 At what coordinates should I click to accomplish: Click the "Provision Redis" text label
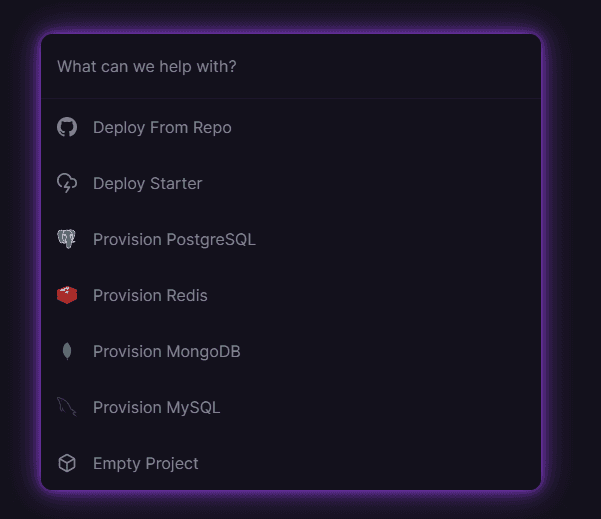click(150, 295)
